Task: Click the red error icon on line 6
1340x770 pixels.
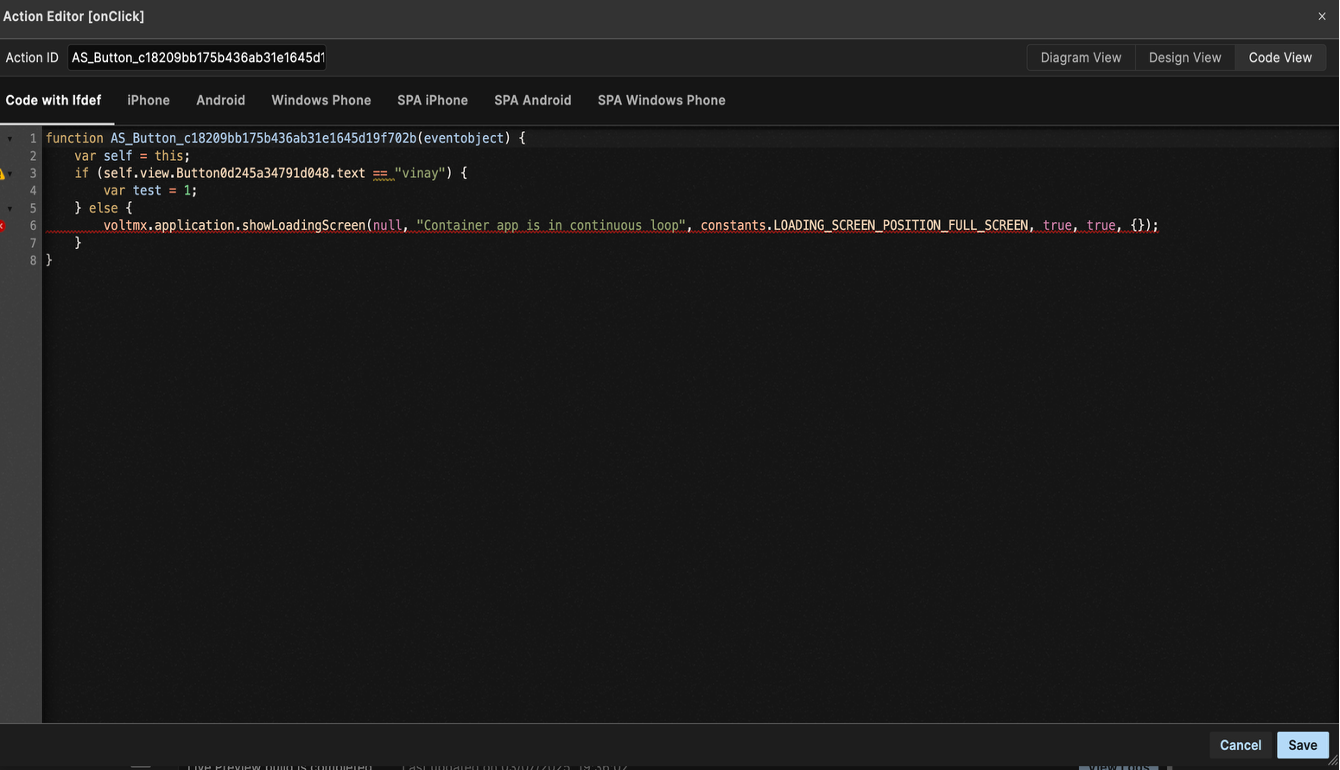Action: pyautogui.click(x=3, y=226)
